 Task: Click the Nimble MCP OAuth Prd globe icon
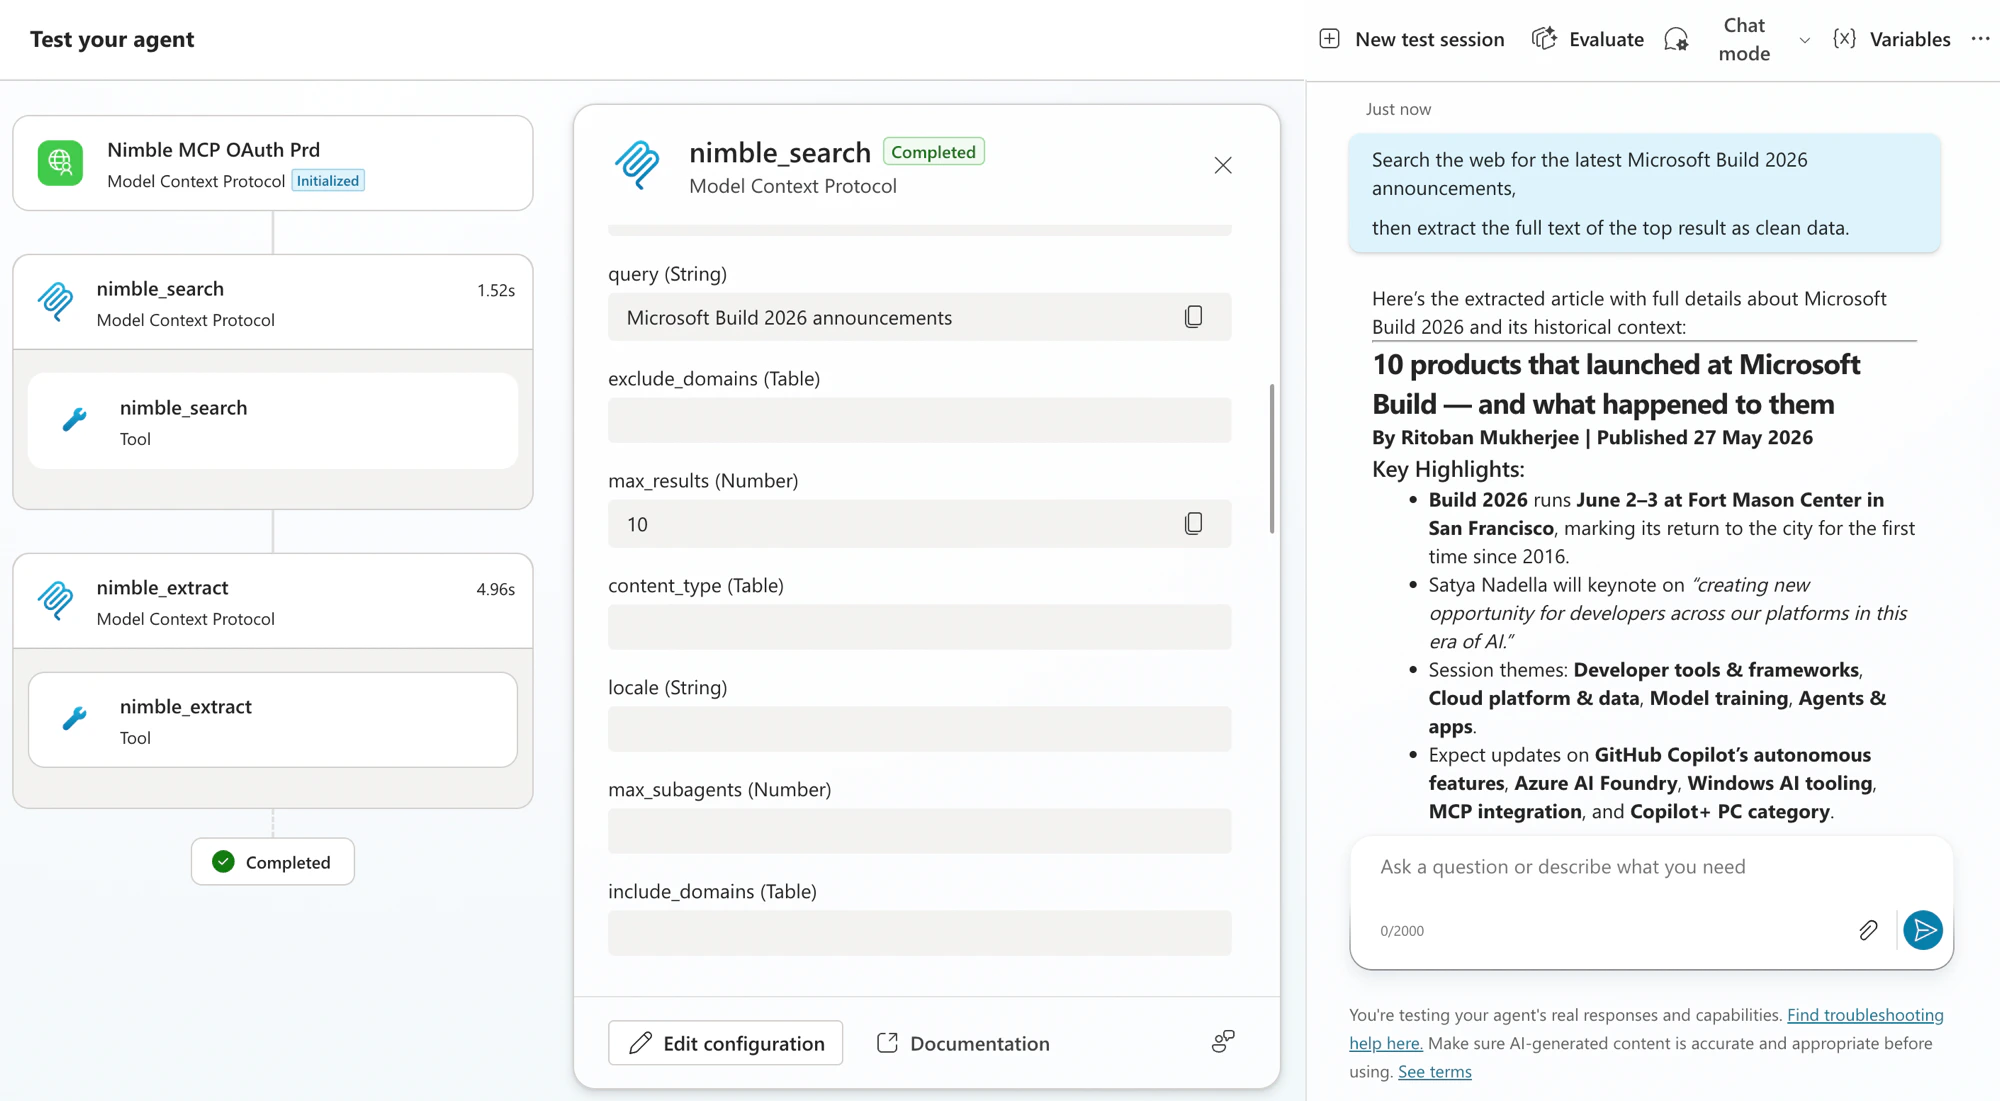60,162
